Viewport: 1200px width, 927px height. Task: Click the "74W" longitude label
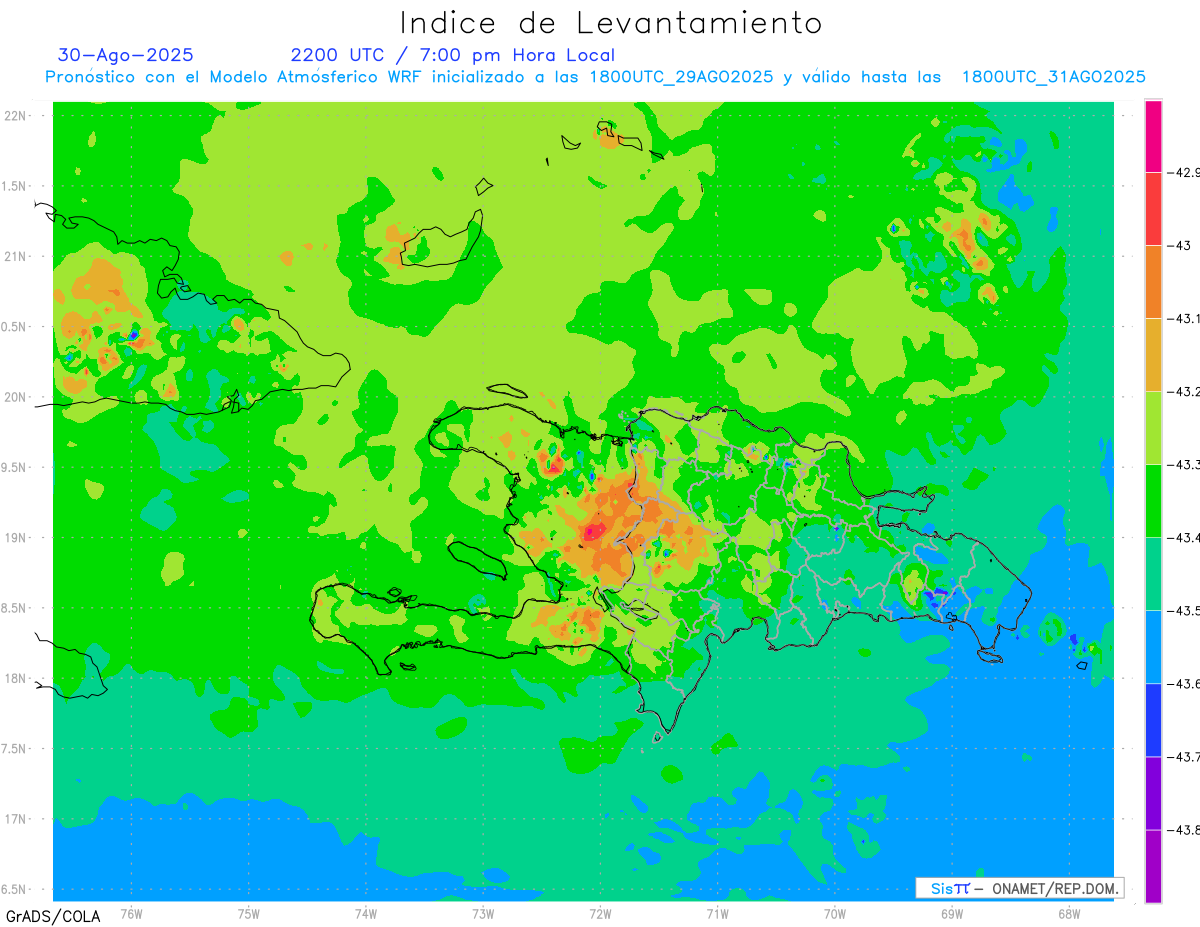pyautogui.click(x=365, y=913)
